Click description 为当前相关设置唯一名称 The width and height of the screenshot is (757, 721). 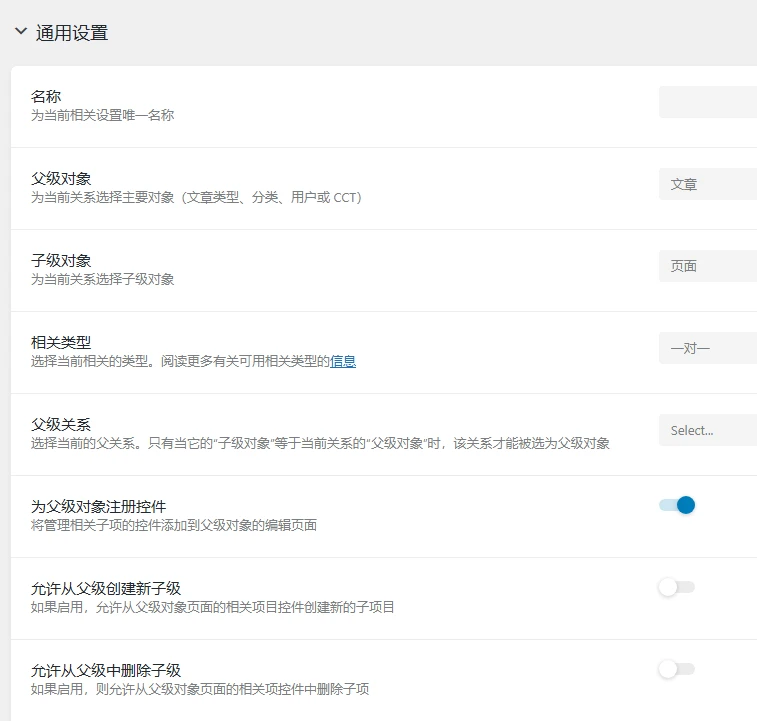pos(102,115)
